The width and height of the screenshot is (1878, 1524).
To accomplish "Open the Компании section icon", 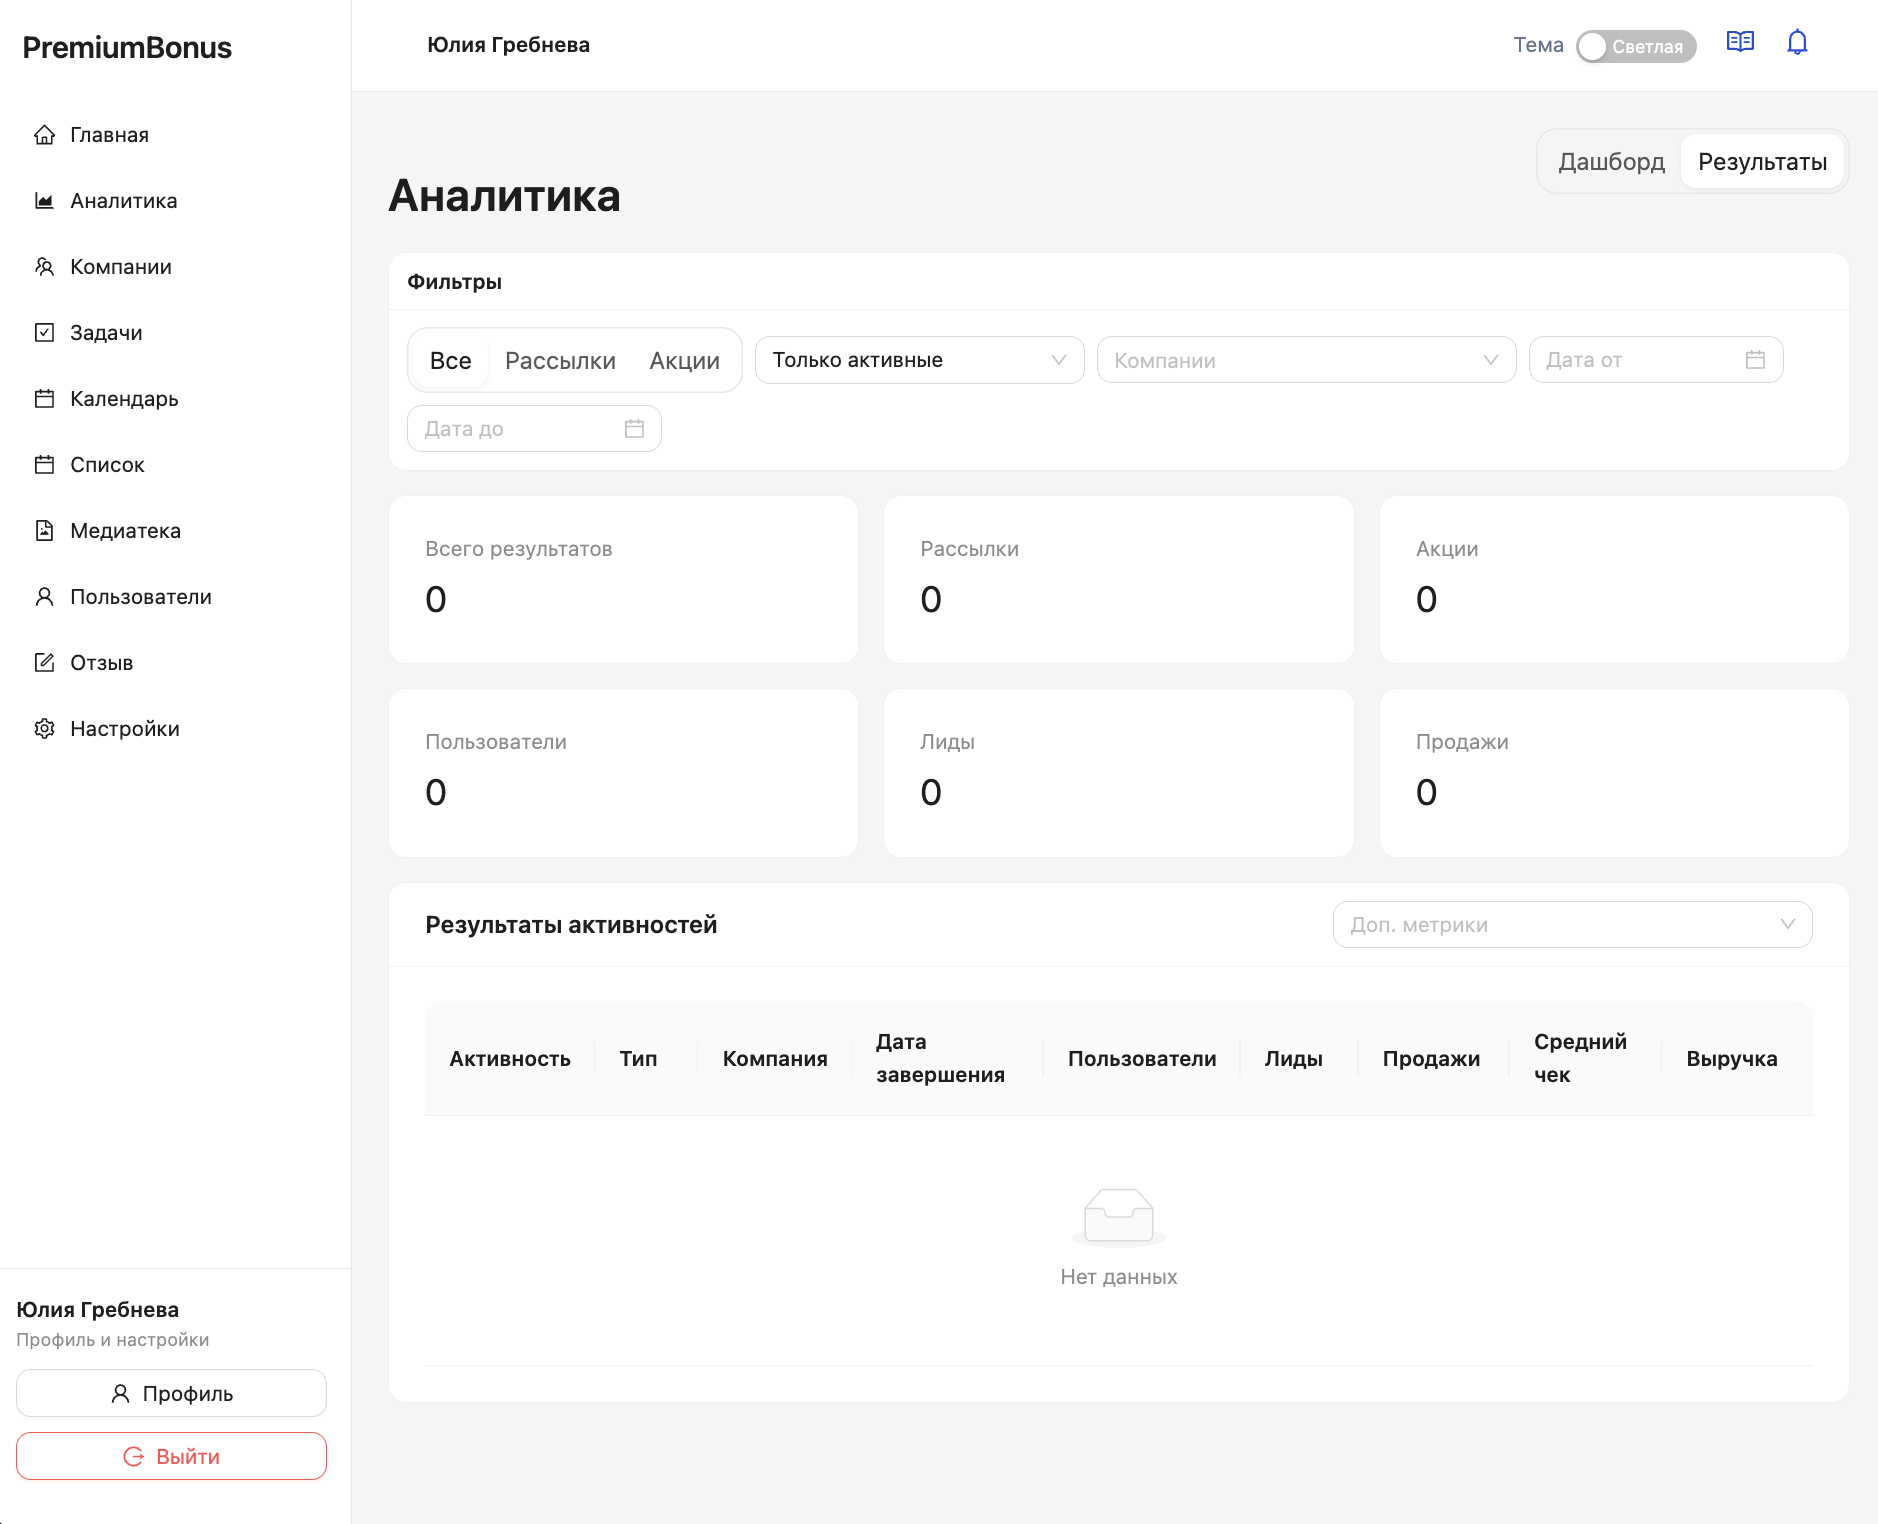I will click(44, 266).
